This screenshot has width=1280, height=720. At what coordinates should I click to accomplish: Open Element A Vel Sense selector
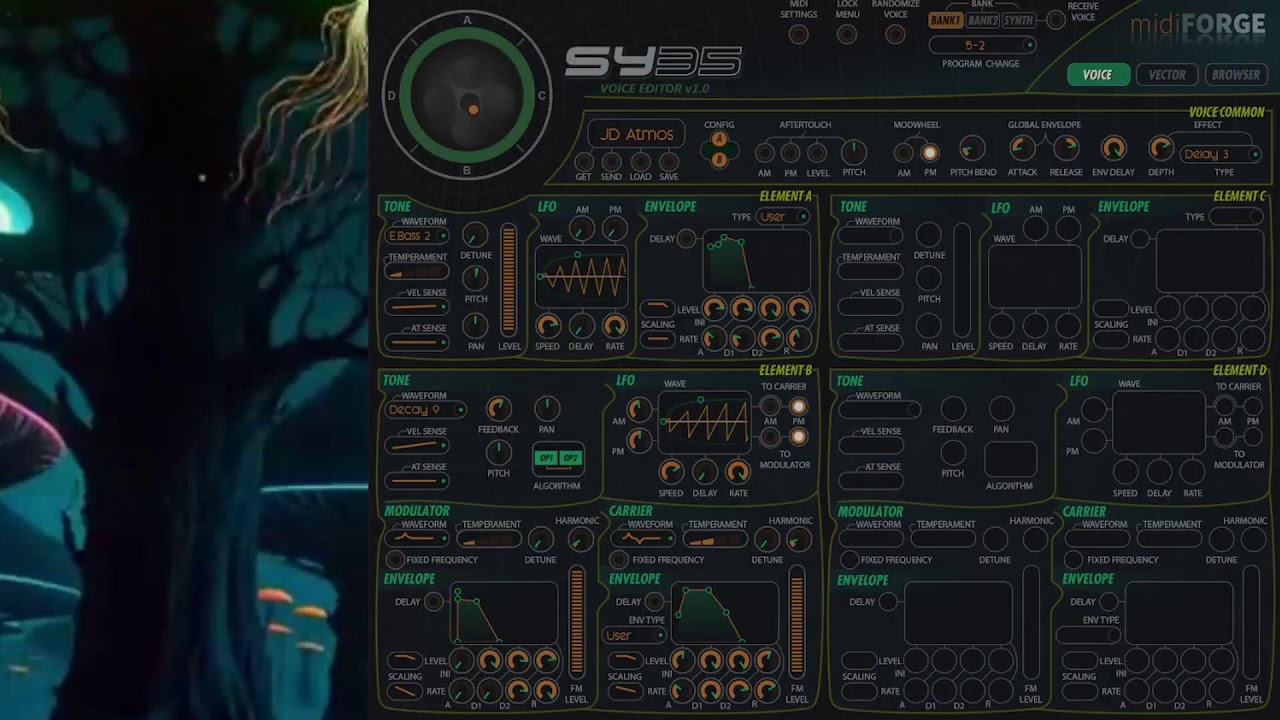pos(417,307)
